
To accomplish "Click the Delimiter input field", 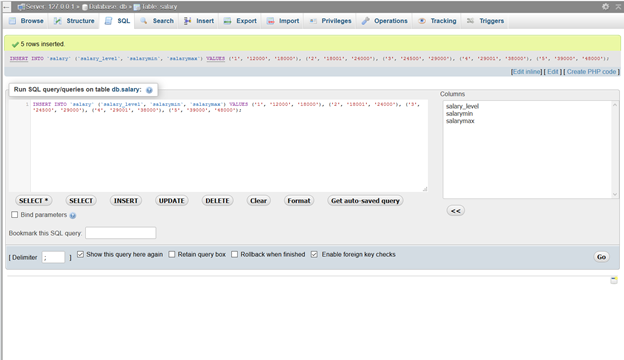I will tap(53, 257).
